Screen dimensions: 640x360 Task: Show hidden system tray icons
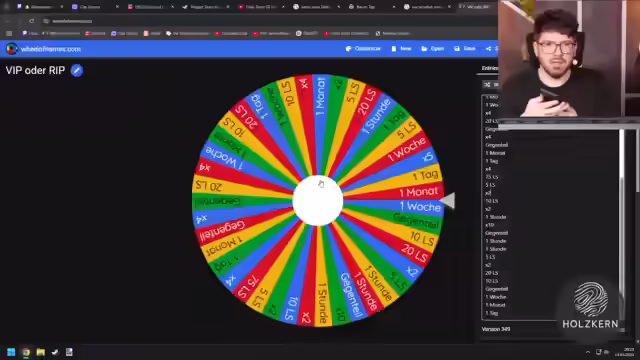(x=588, y=352)
